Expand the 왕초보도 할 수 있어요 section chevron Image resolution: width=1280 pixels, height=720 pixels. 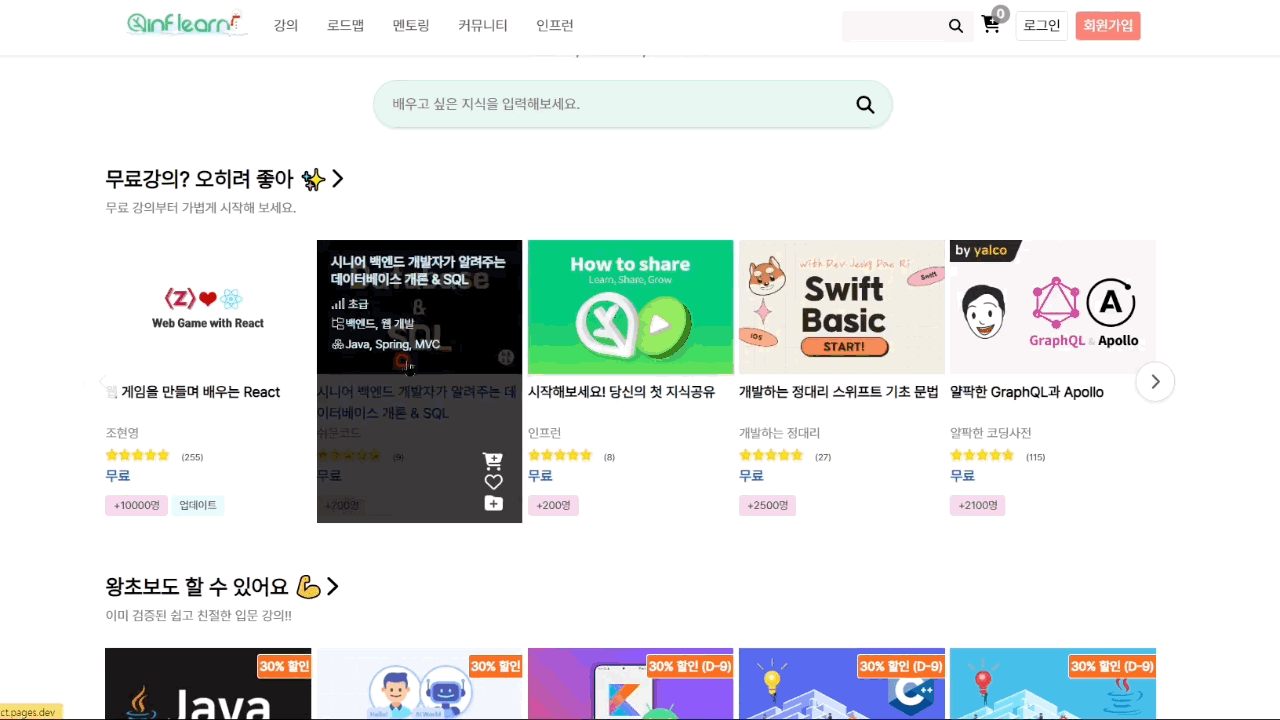pyautogui.click(x=333, y=587)
